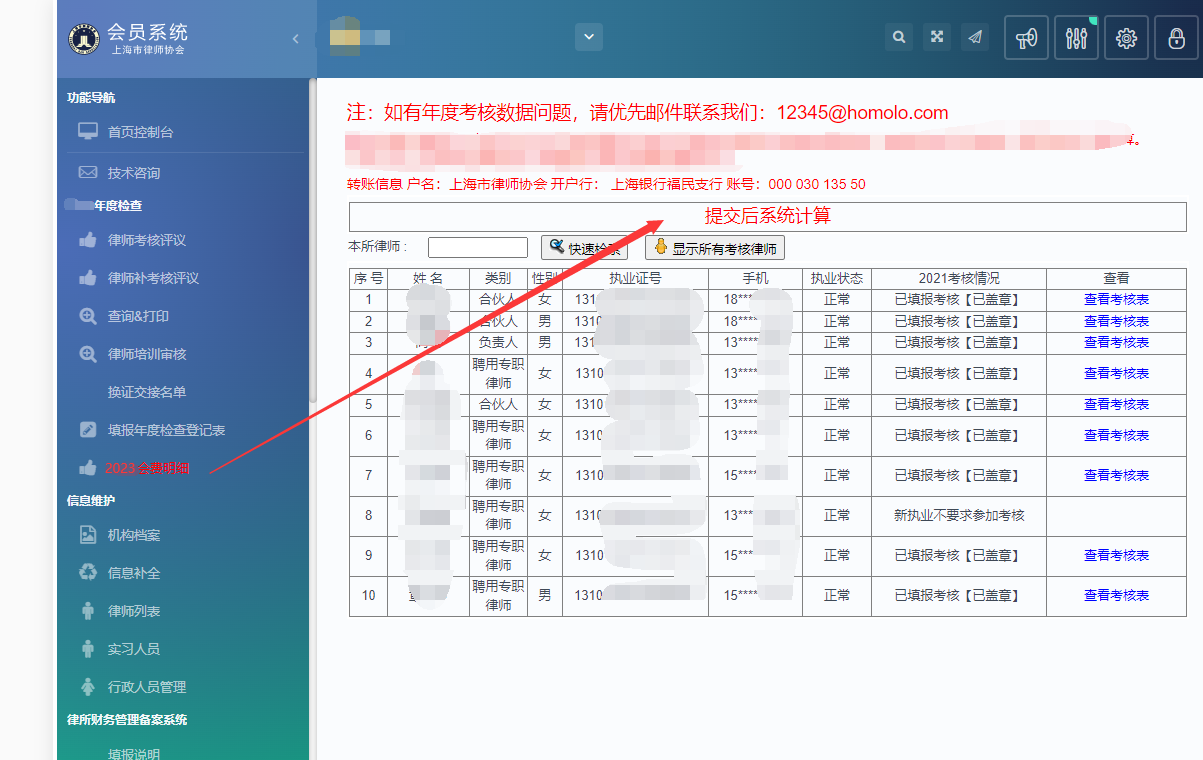1203x760 pixels.
Task: Open the settings gear icon
Action: pos(1126,38)
